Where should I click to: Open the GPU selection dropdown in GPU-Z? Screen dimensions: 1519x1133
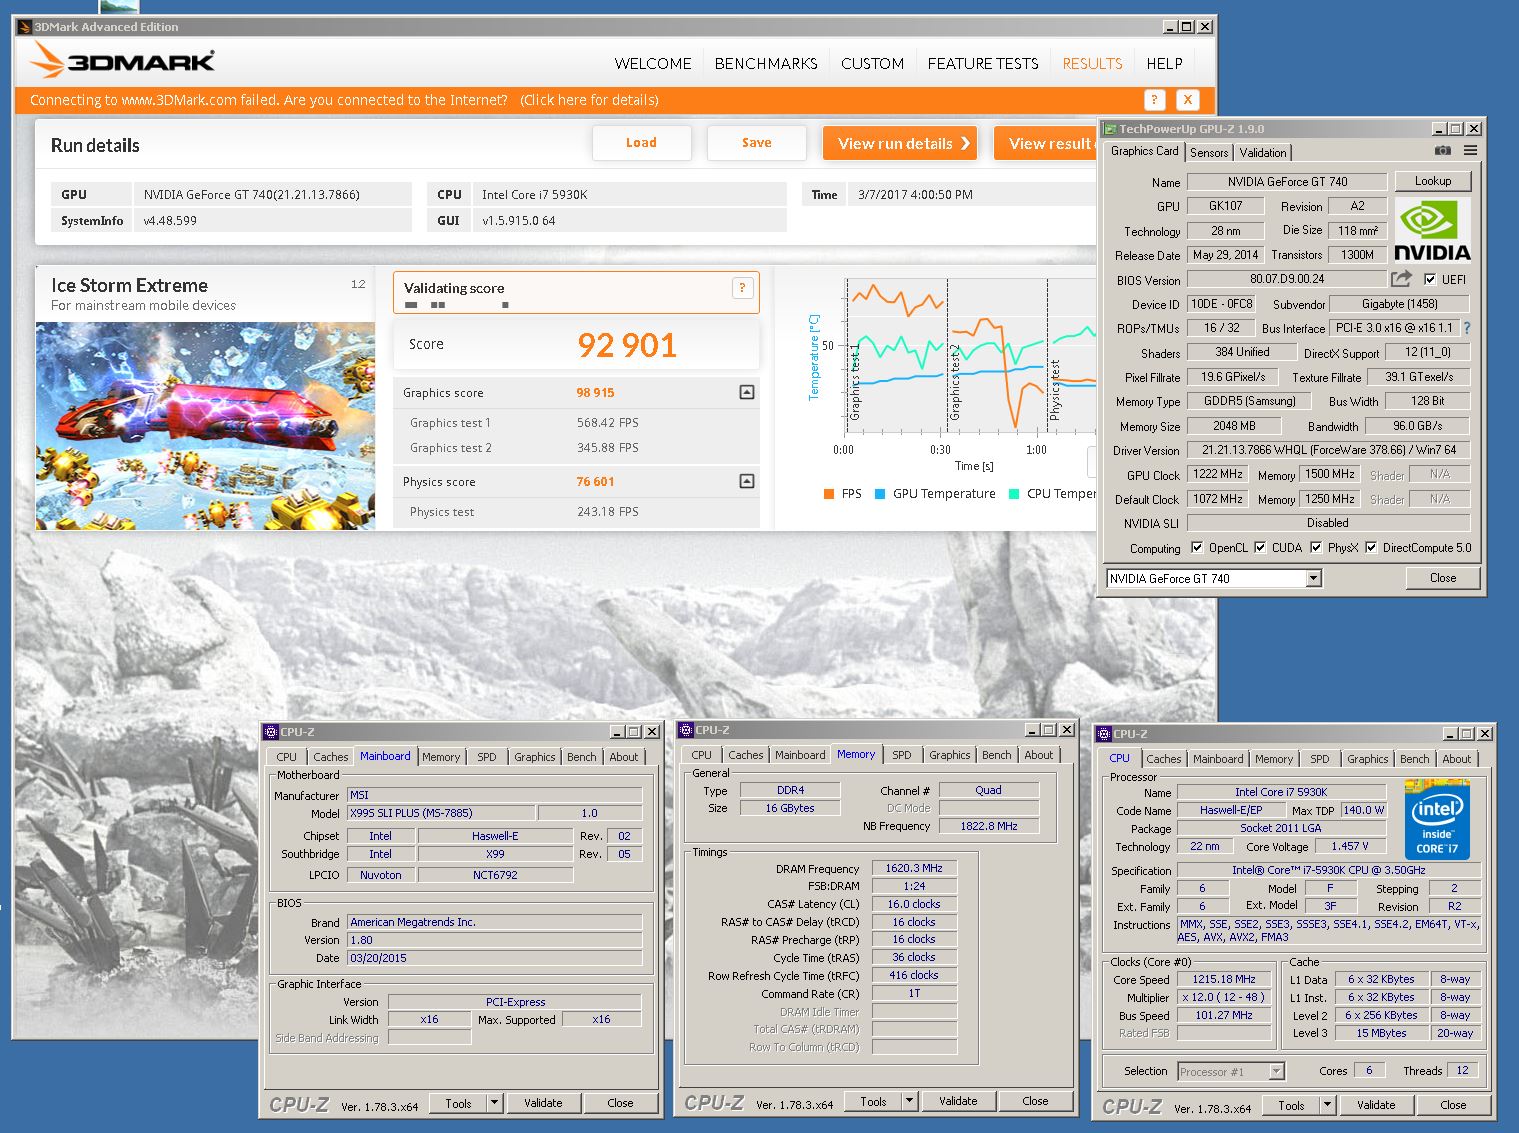tap(1313, 579)
